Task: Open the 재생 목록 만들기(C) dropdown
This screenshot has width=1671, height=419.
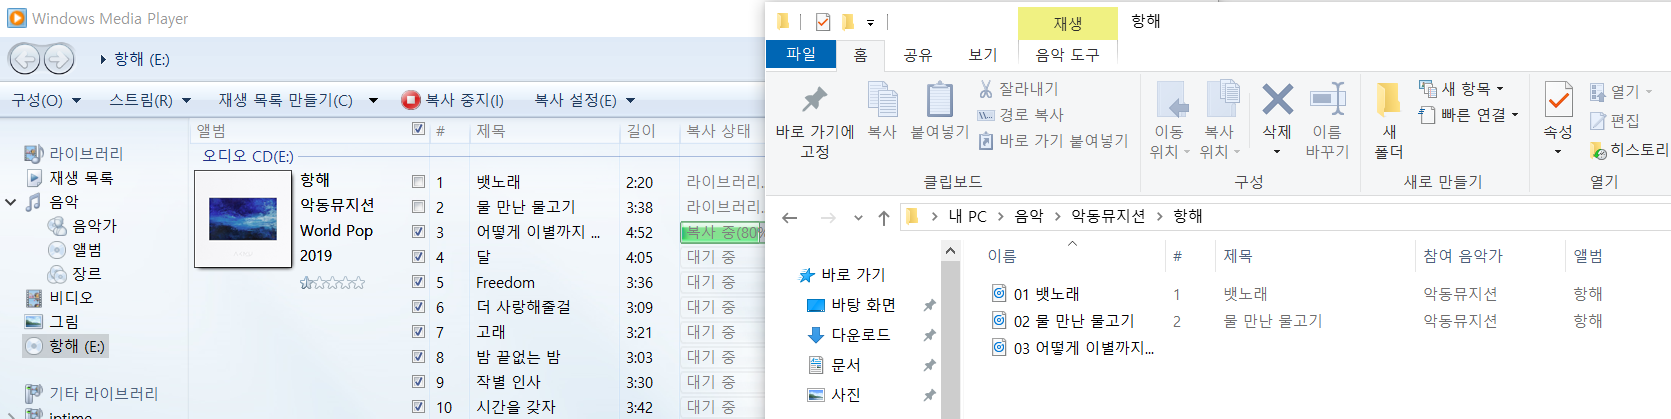Action: click(x=298, y=100)
